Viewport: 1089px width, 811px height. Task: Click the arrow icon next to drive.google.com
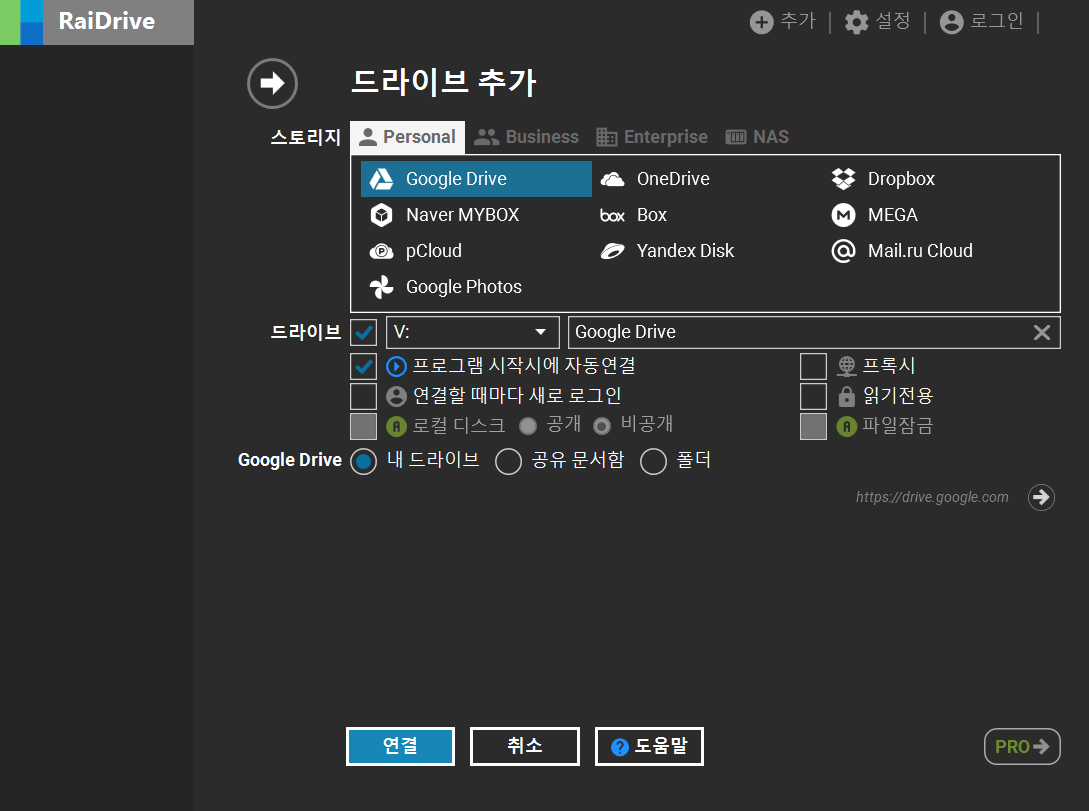[x=1041, y=497]
